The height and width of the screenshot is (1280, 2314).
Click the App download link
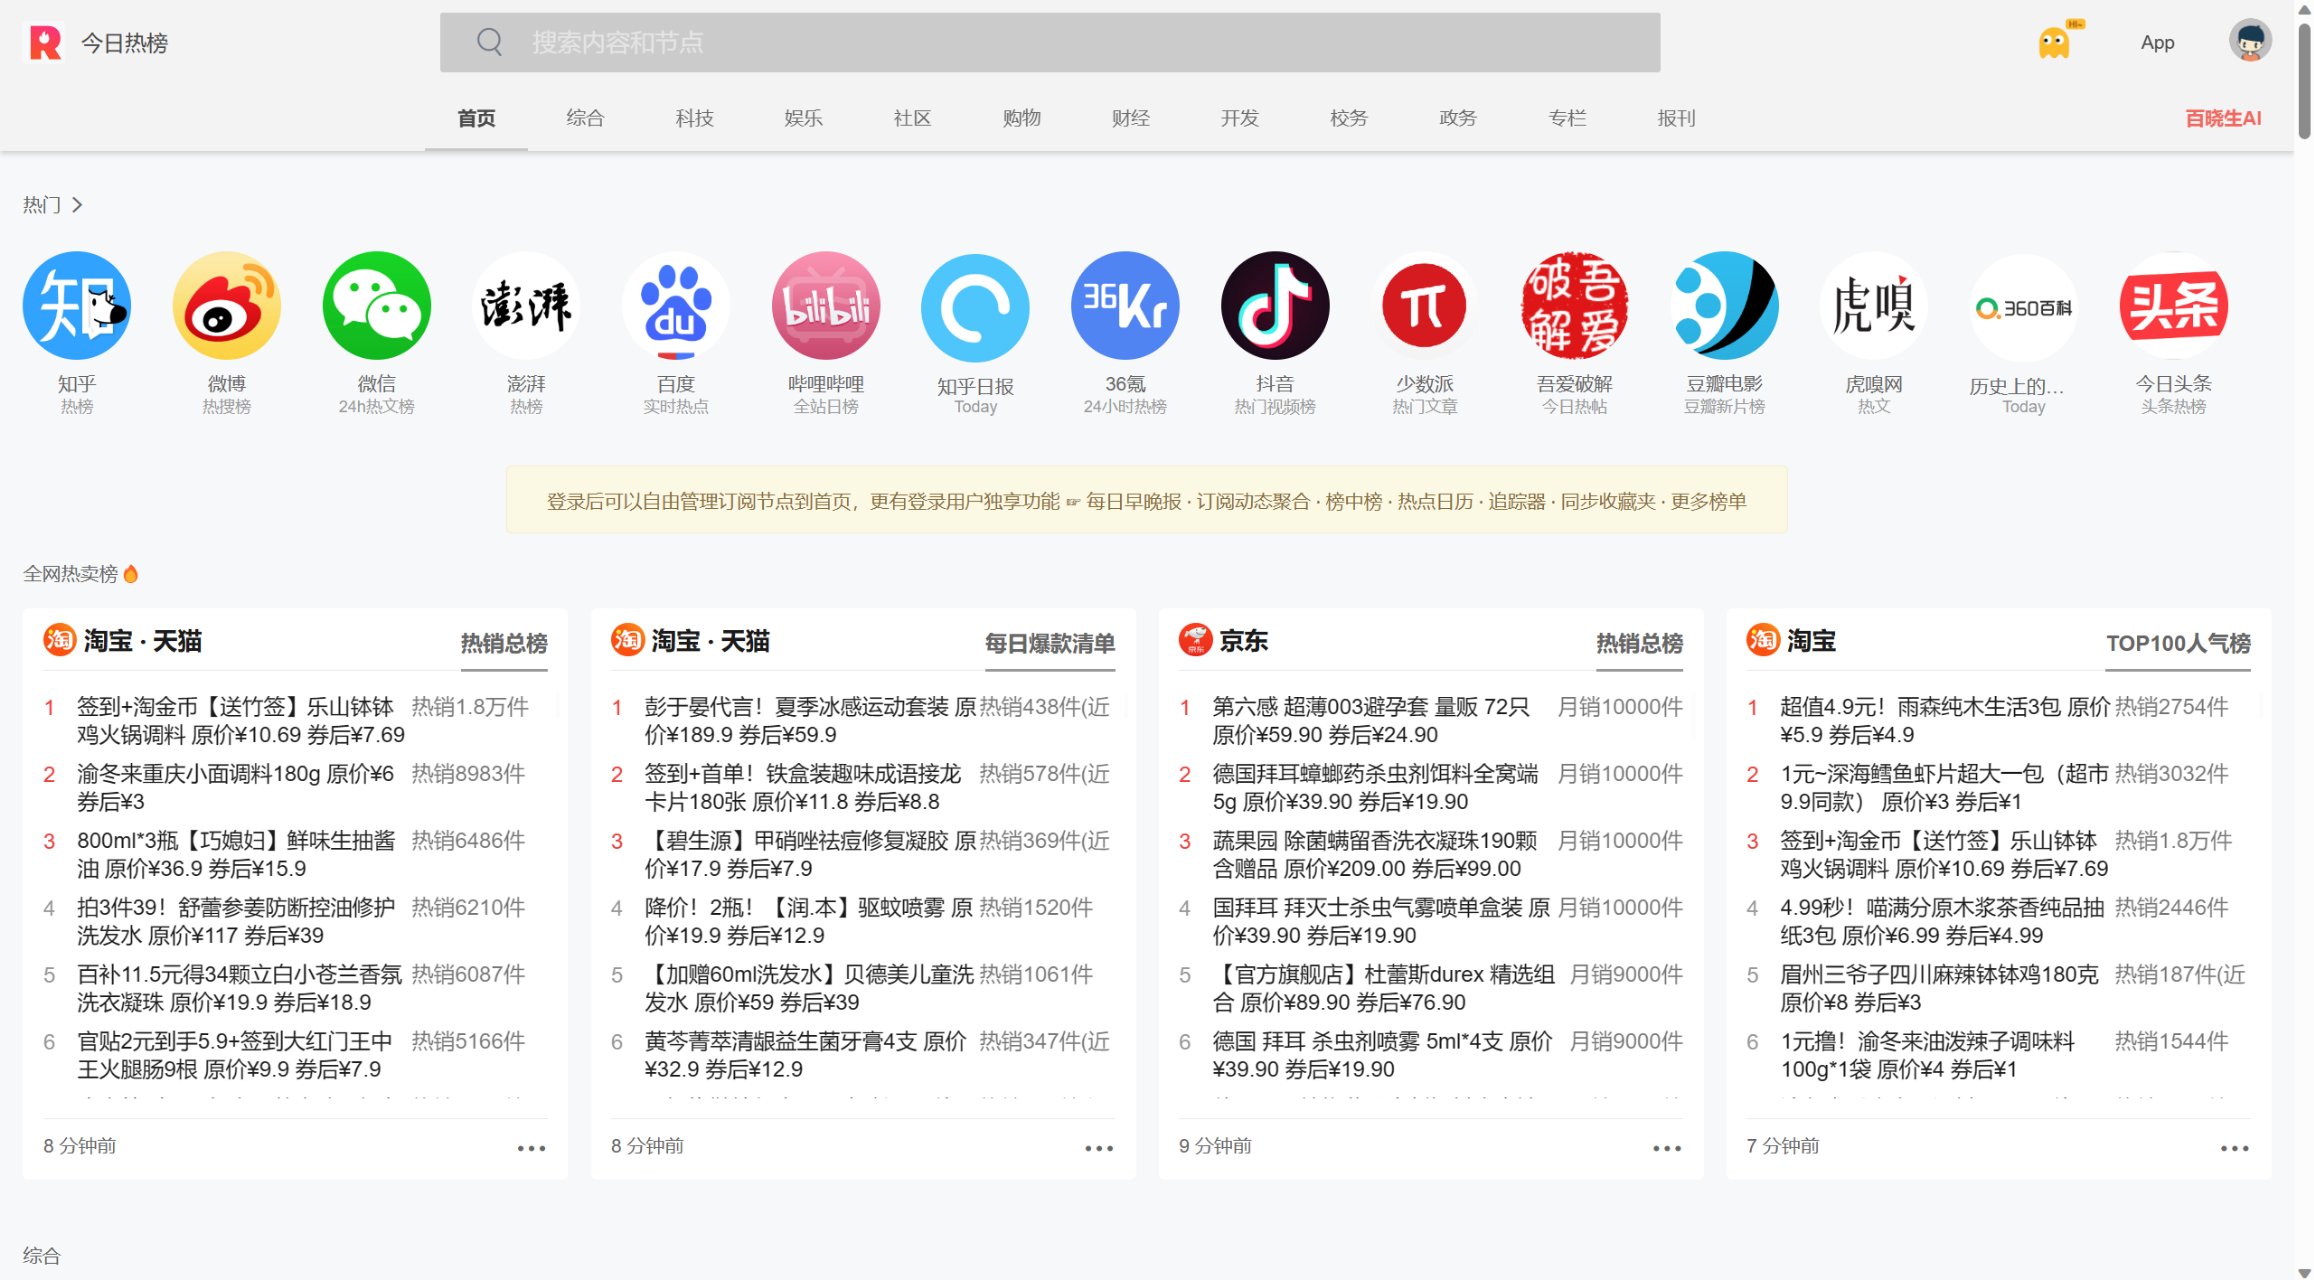pos(2157,43)
